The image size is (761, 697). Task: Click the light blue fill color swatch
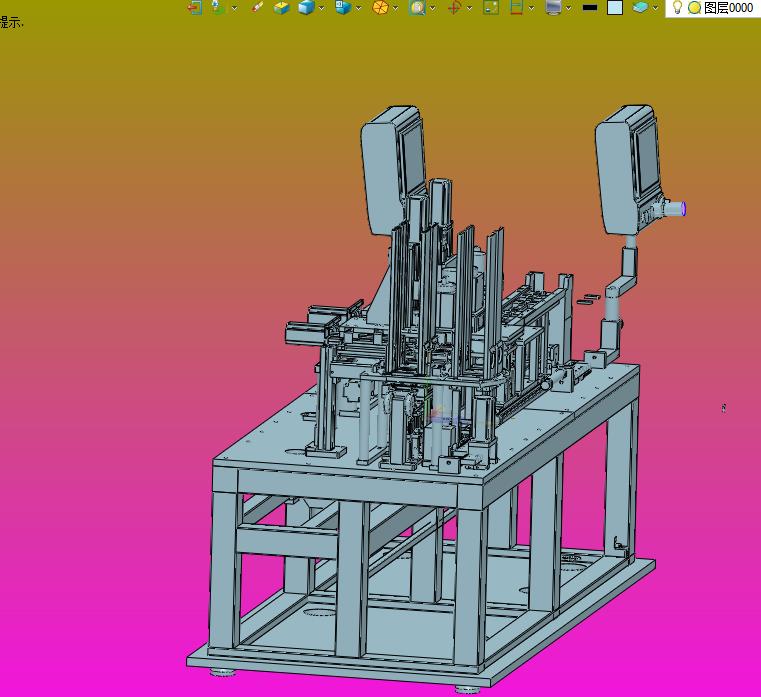click(615, 7)
